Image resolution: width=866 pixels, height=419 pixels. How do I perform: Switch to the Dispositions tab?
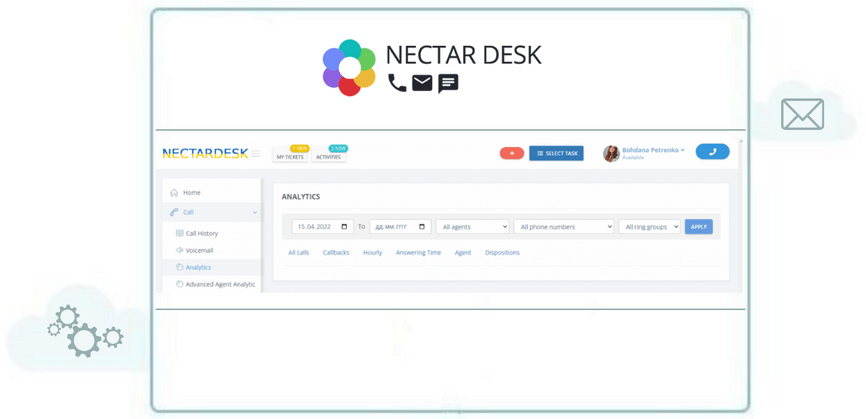[502, 253]
